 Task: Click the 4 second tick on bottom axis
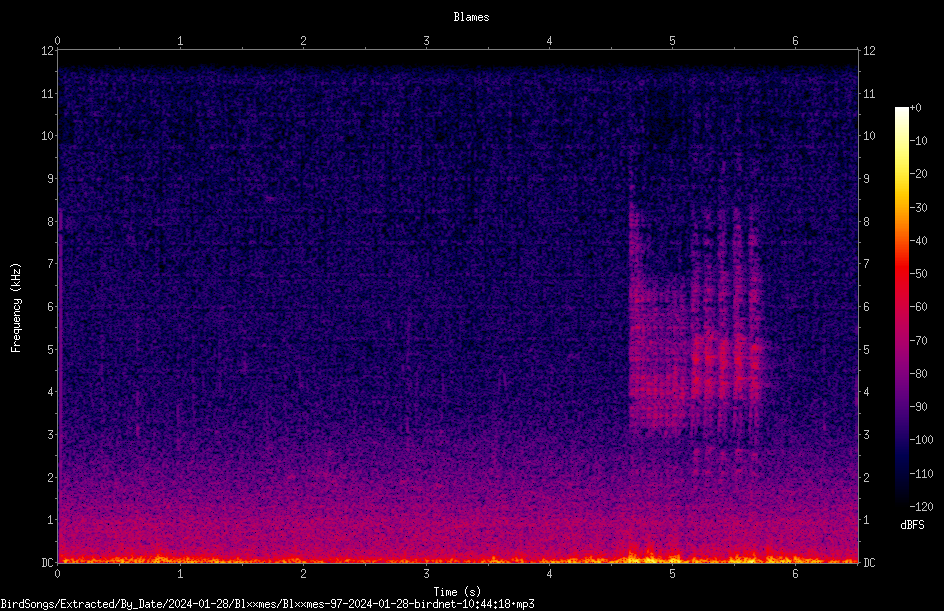point(550,574)
